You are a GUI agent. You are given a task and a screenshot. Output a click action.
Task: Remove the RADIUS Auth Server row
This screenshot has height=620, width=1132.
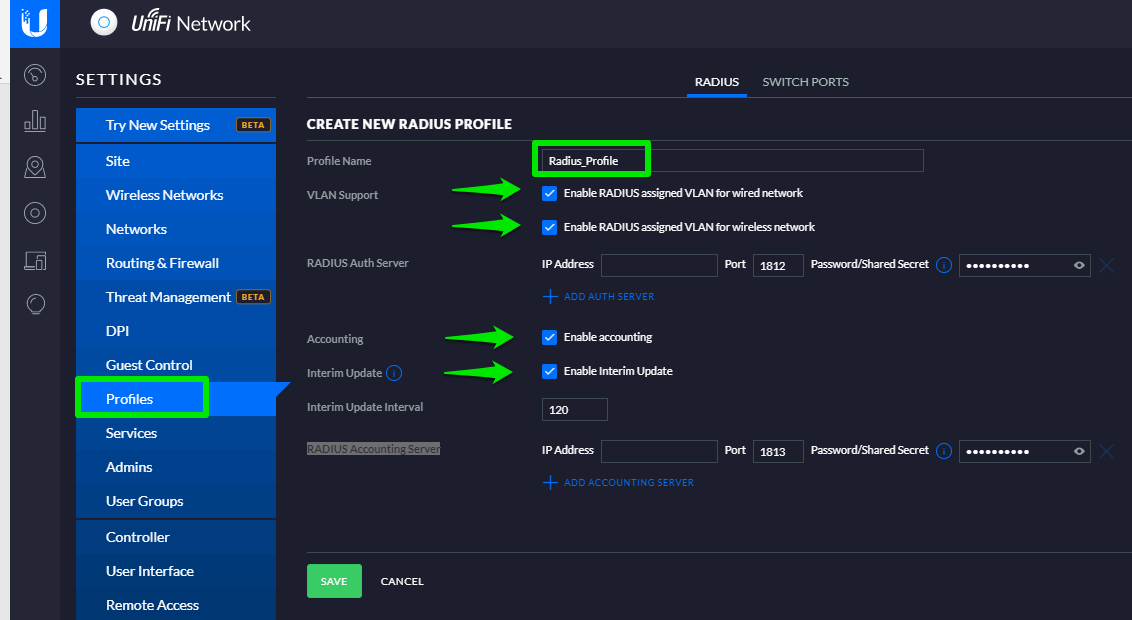pos(1106,265)
